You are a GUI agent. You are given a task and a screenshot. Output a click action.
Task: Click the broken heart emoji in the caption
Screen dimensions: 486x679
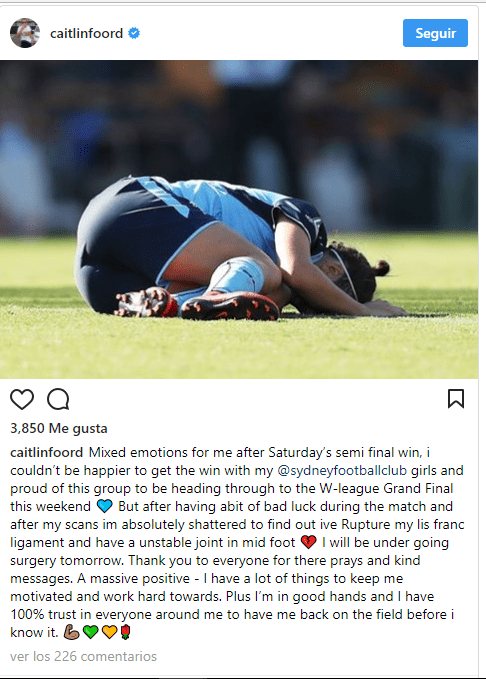coord(308,542)
